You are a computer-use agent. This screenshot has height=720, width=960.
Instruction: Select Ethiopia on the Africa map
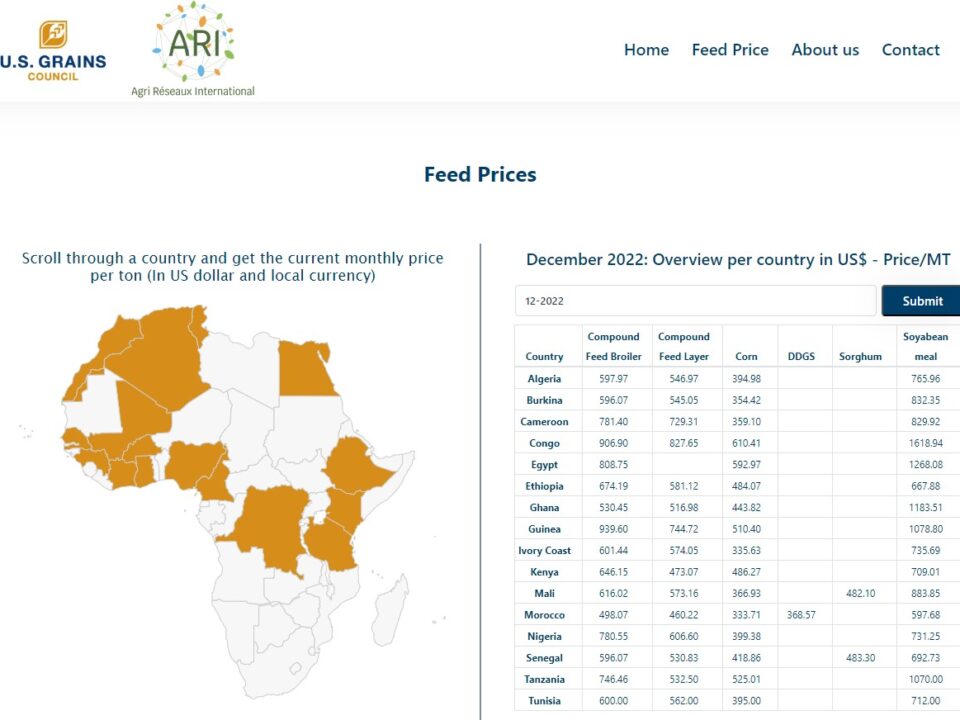tap(354, 467)
